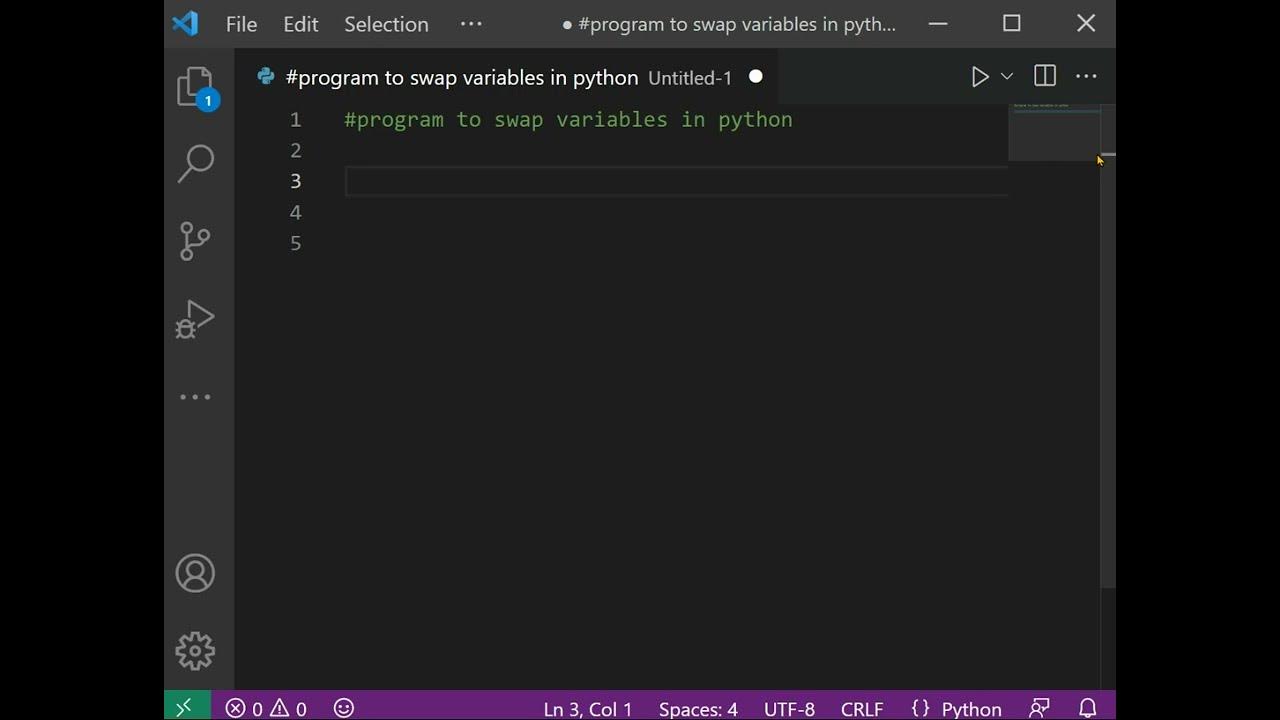Viewport: 1280px width, 720px height.
Task: Open the Search view
Action: pos(195,163)
